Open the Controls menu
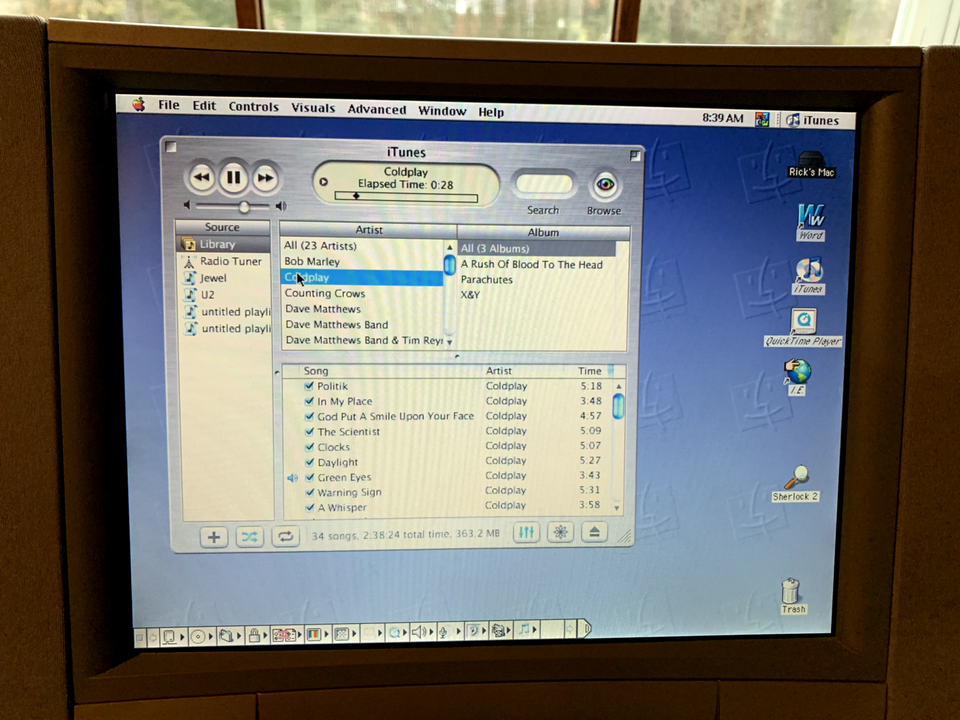This screenshot has width=960, height=720. point(253,110)
